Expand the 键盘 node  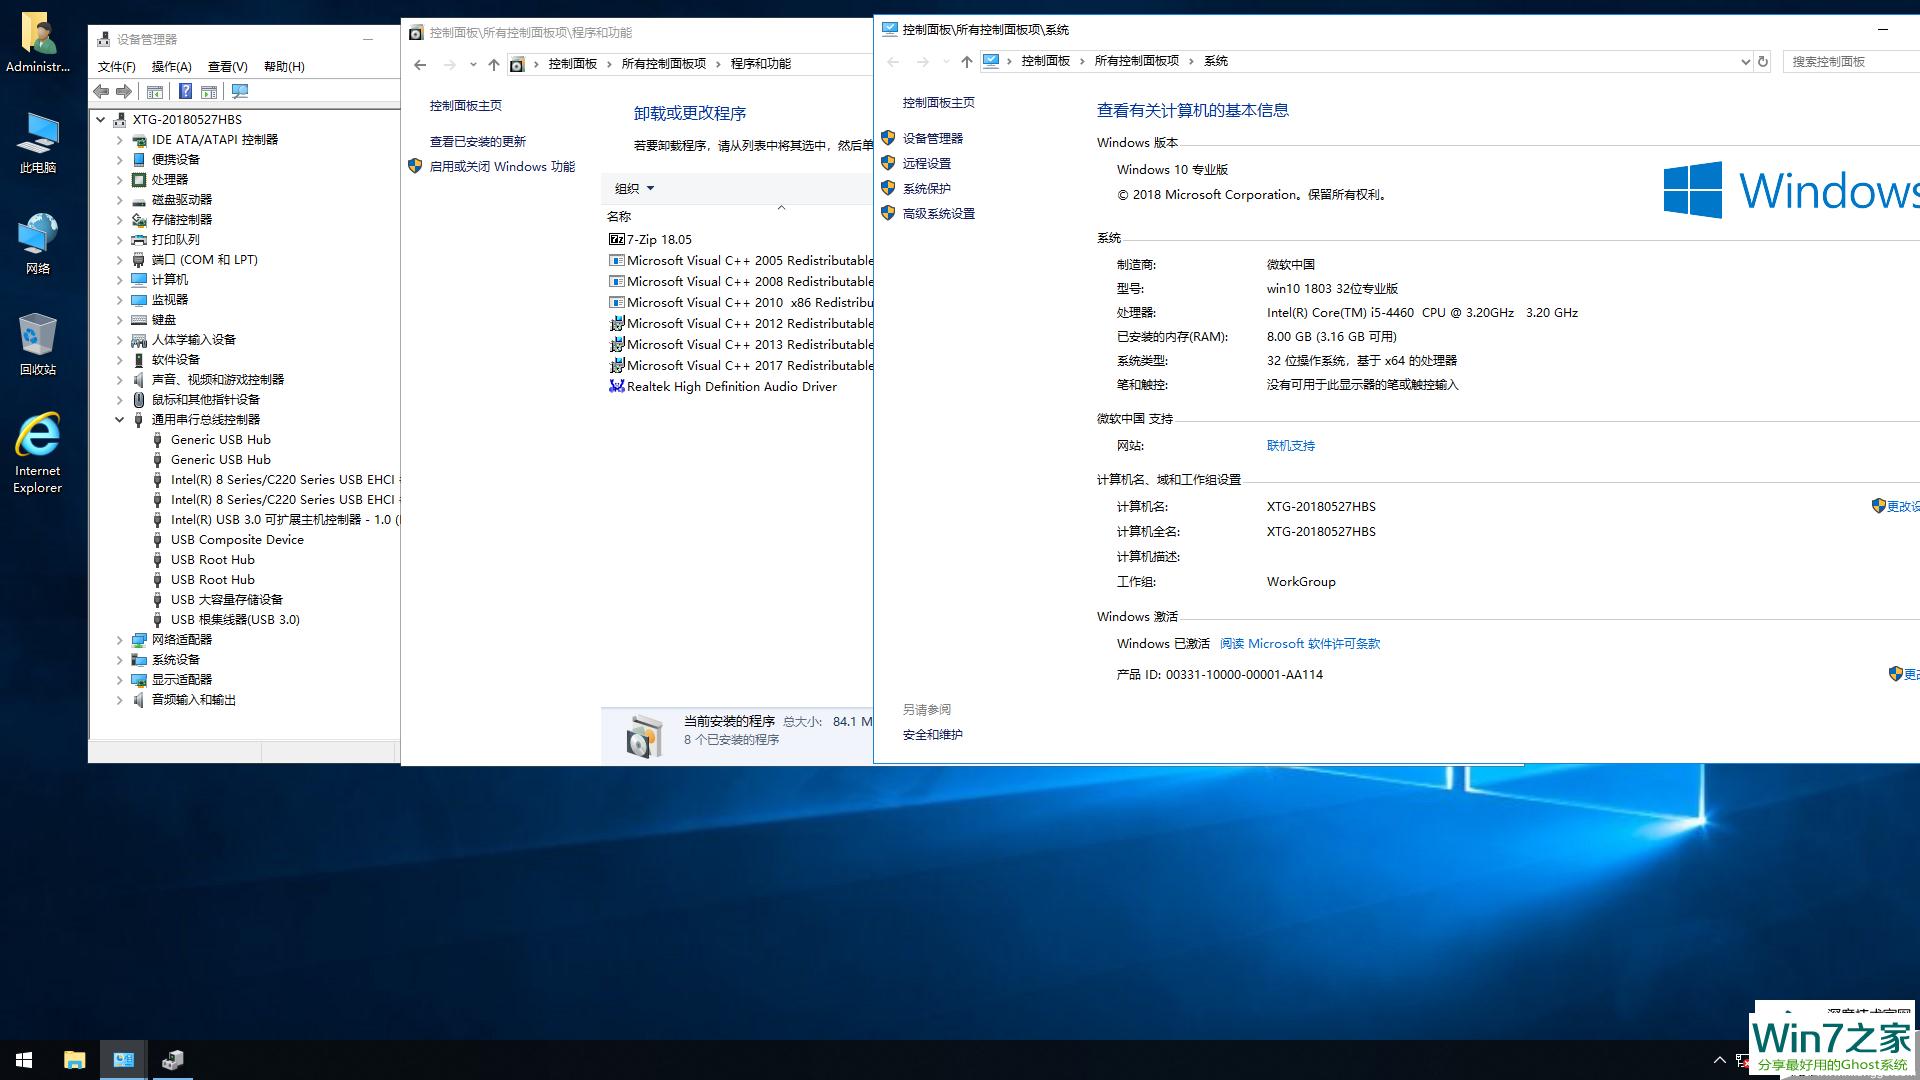(120, 319)
